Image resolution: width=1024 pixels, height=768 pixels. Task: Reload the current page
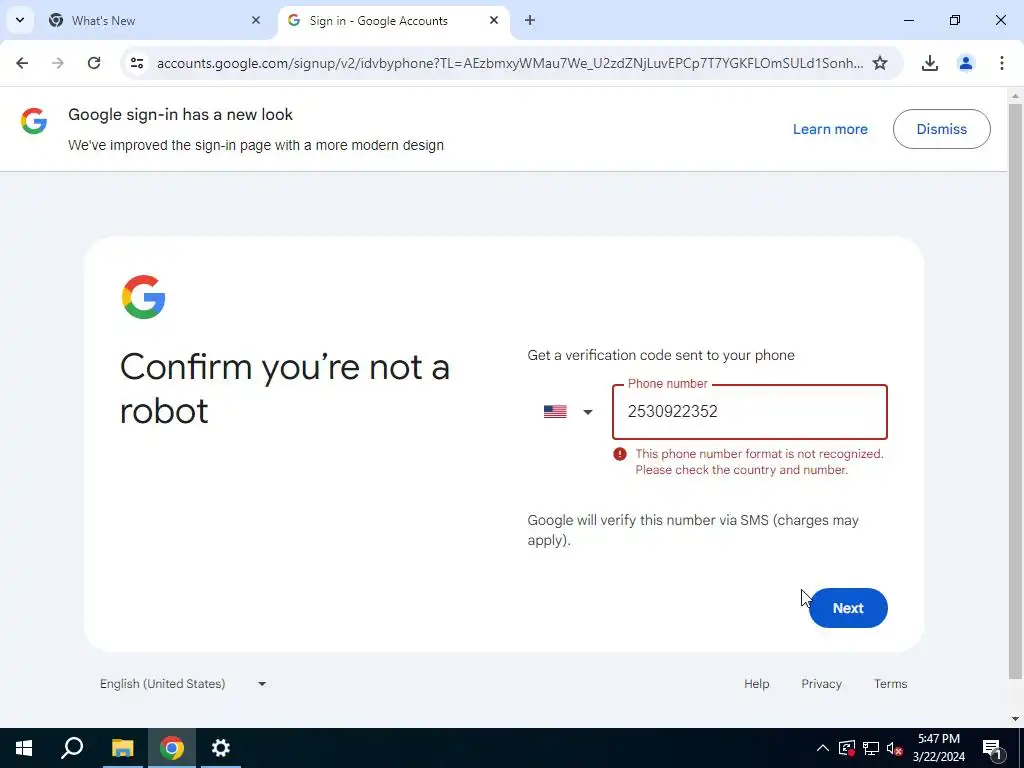[94, 63]
